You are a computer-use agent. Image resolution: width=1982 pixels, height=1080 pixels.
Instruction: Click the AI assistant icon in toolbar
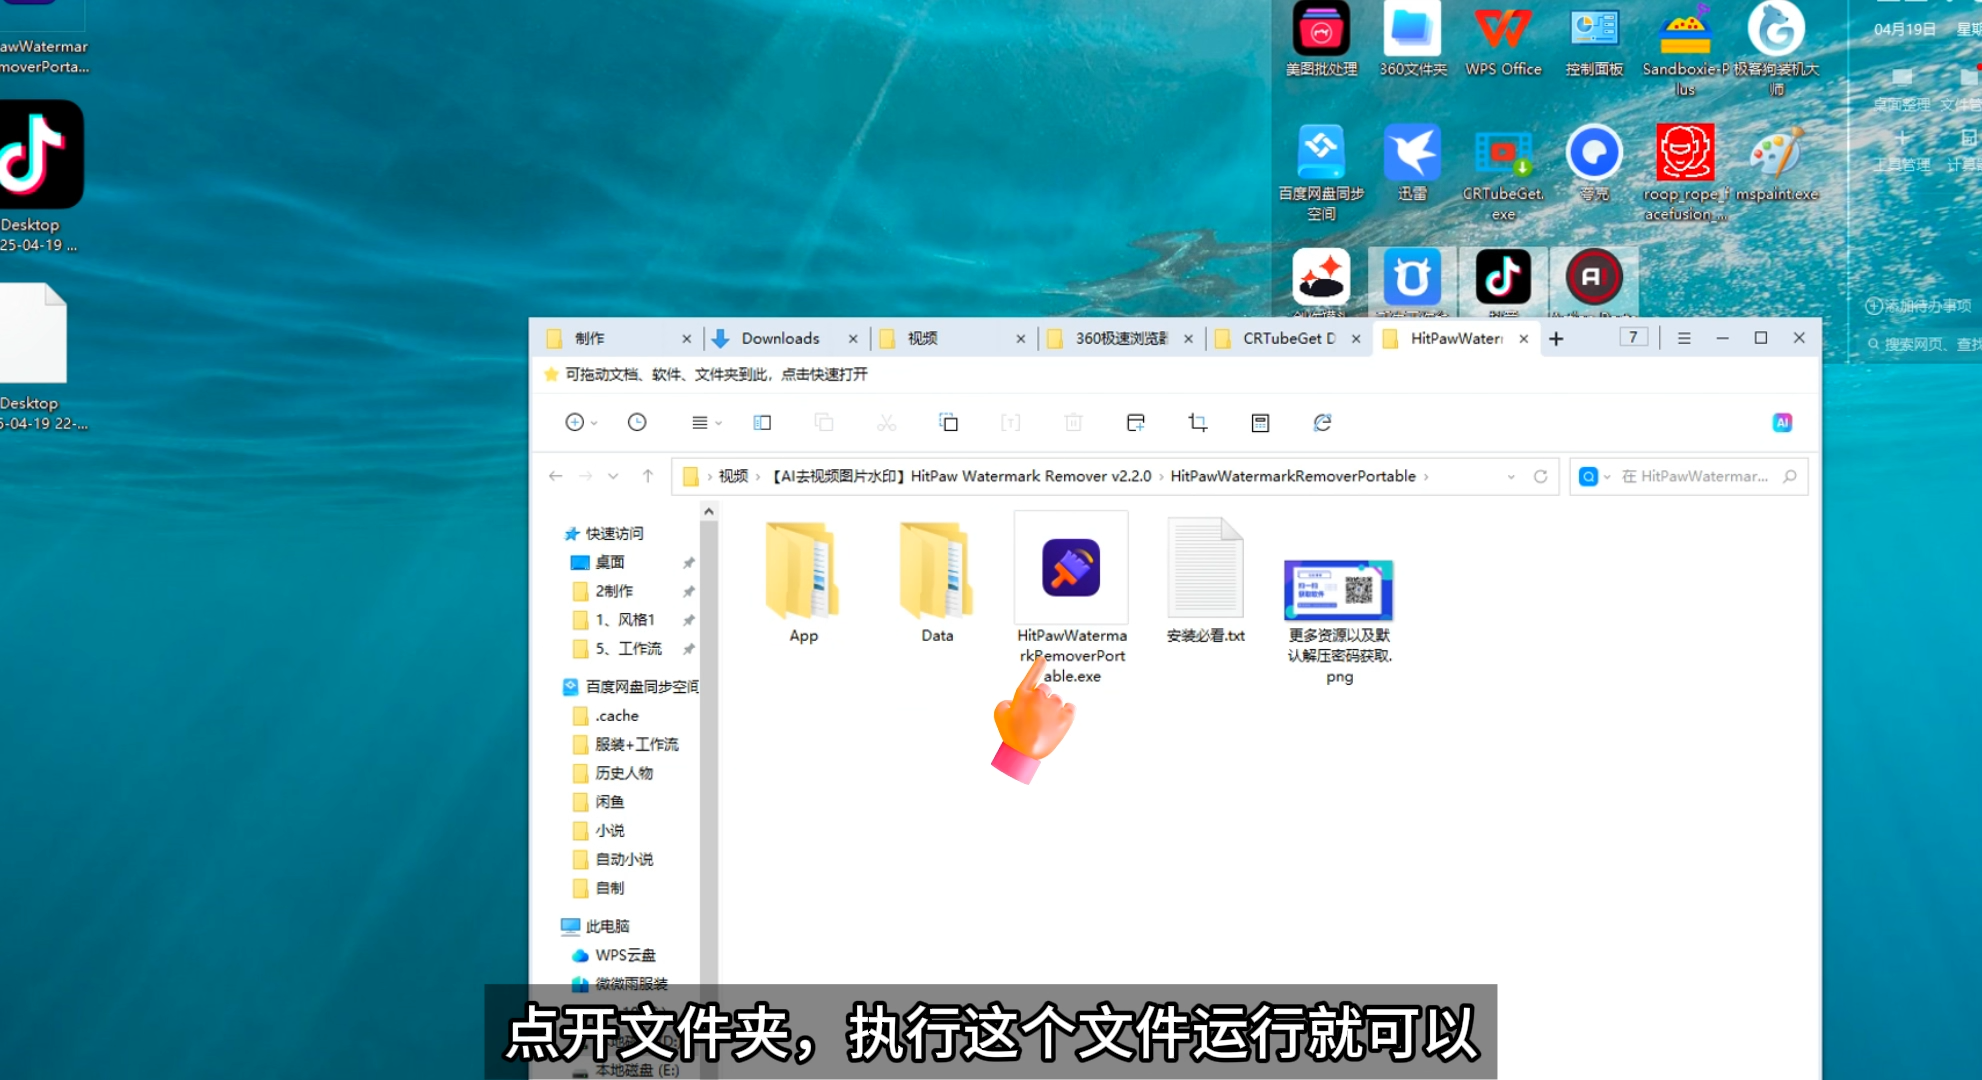click(x=1782, y=423)
